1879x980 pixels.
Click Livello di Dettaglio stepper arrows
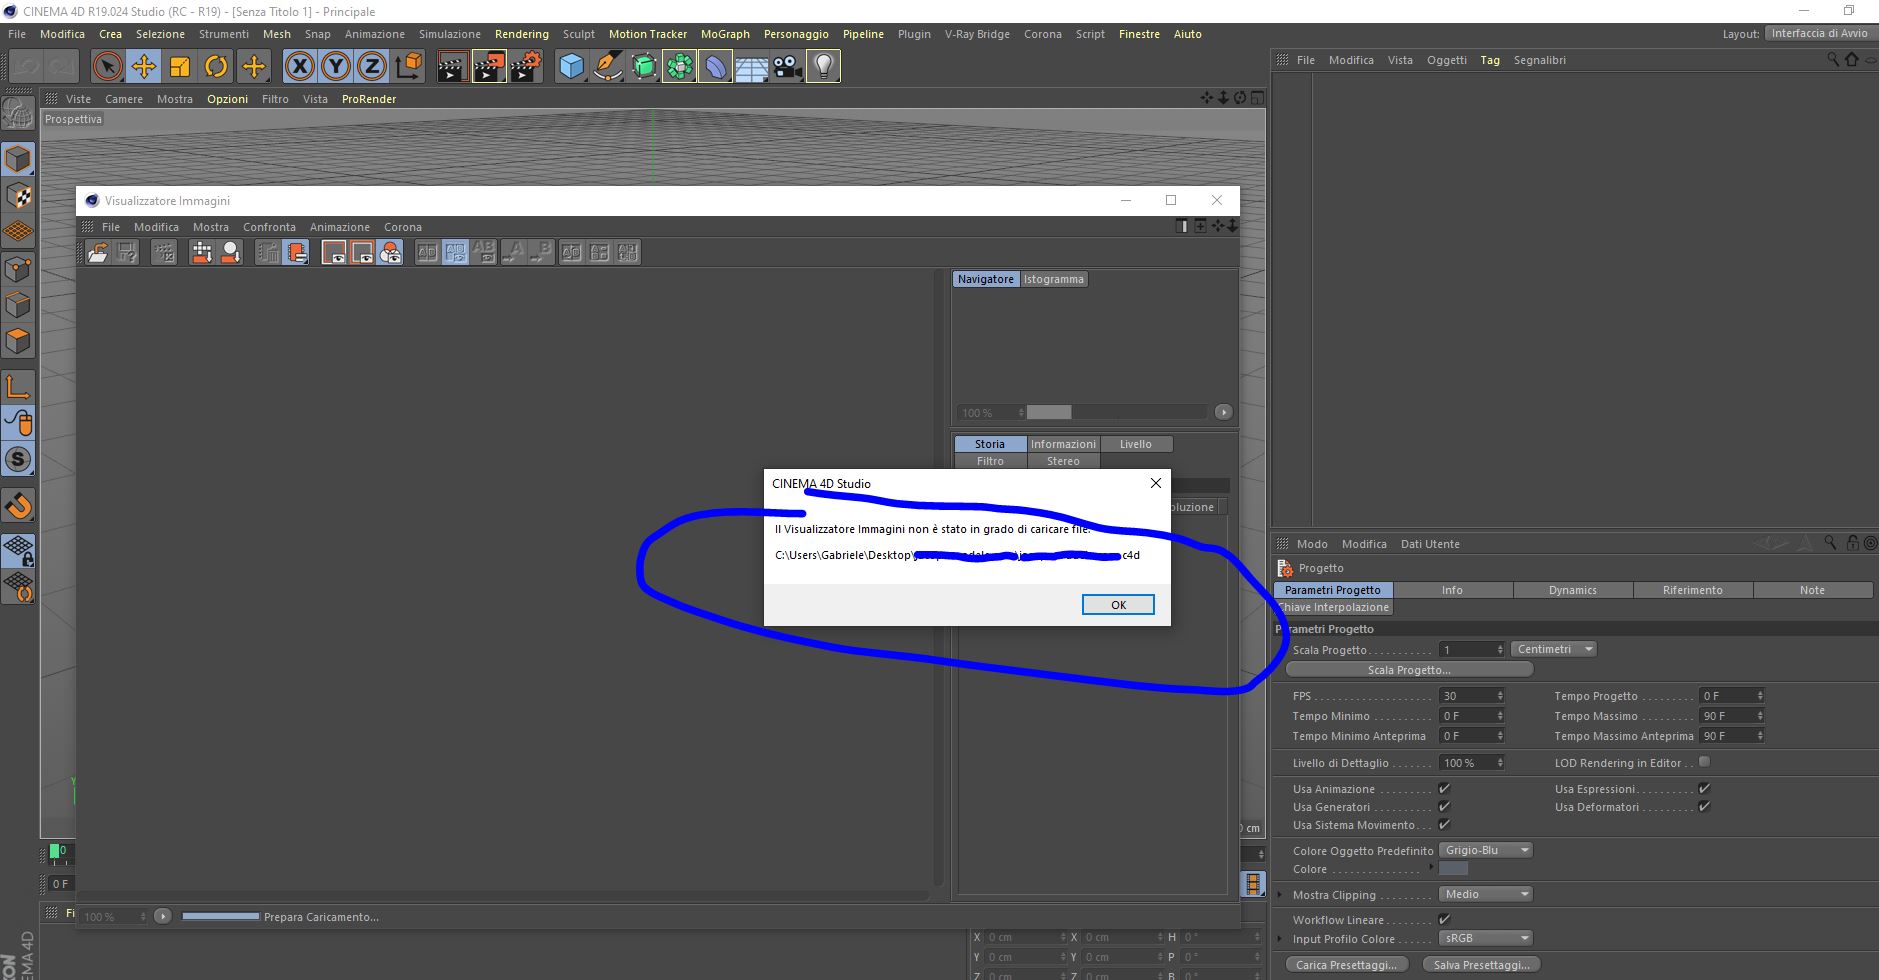tap(1500, 763)
